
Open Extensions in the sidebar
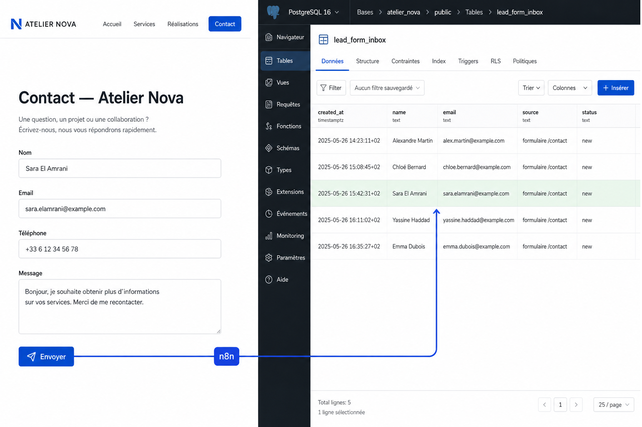(x=285, y=192)
